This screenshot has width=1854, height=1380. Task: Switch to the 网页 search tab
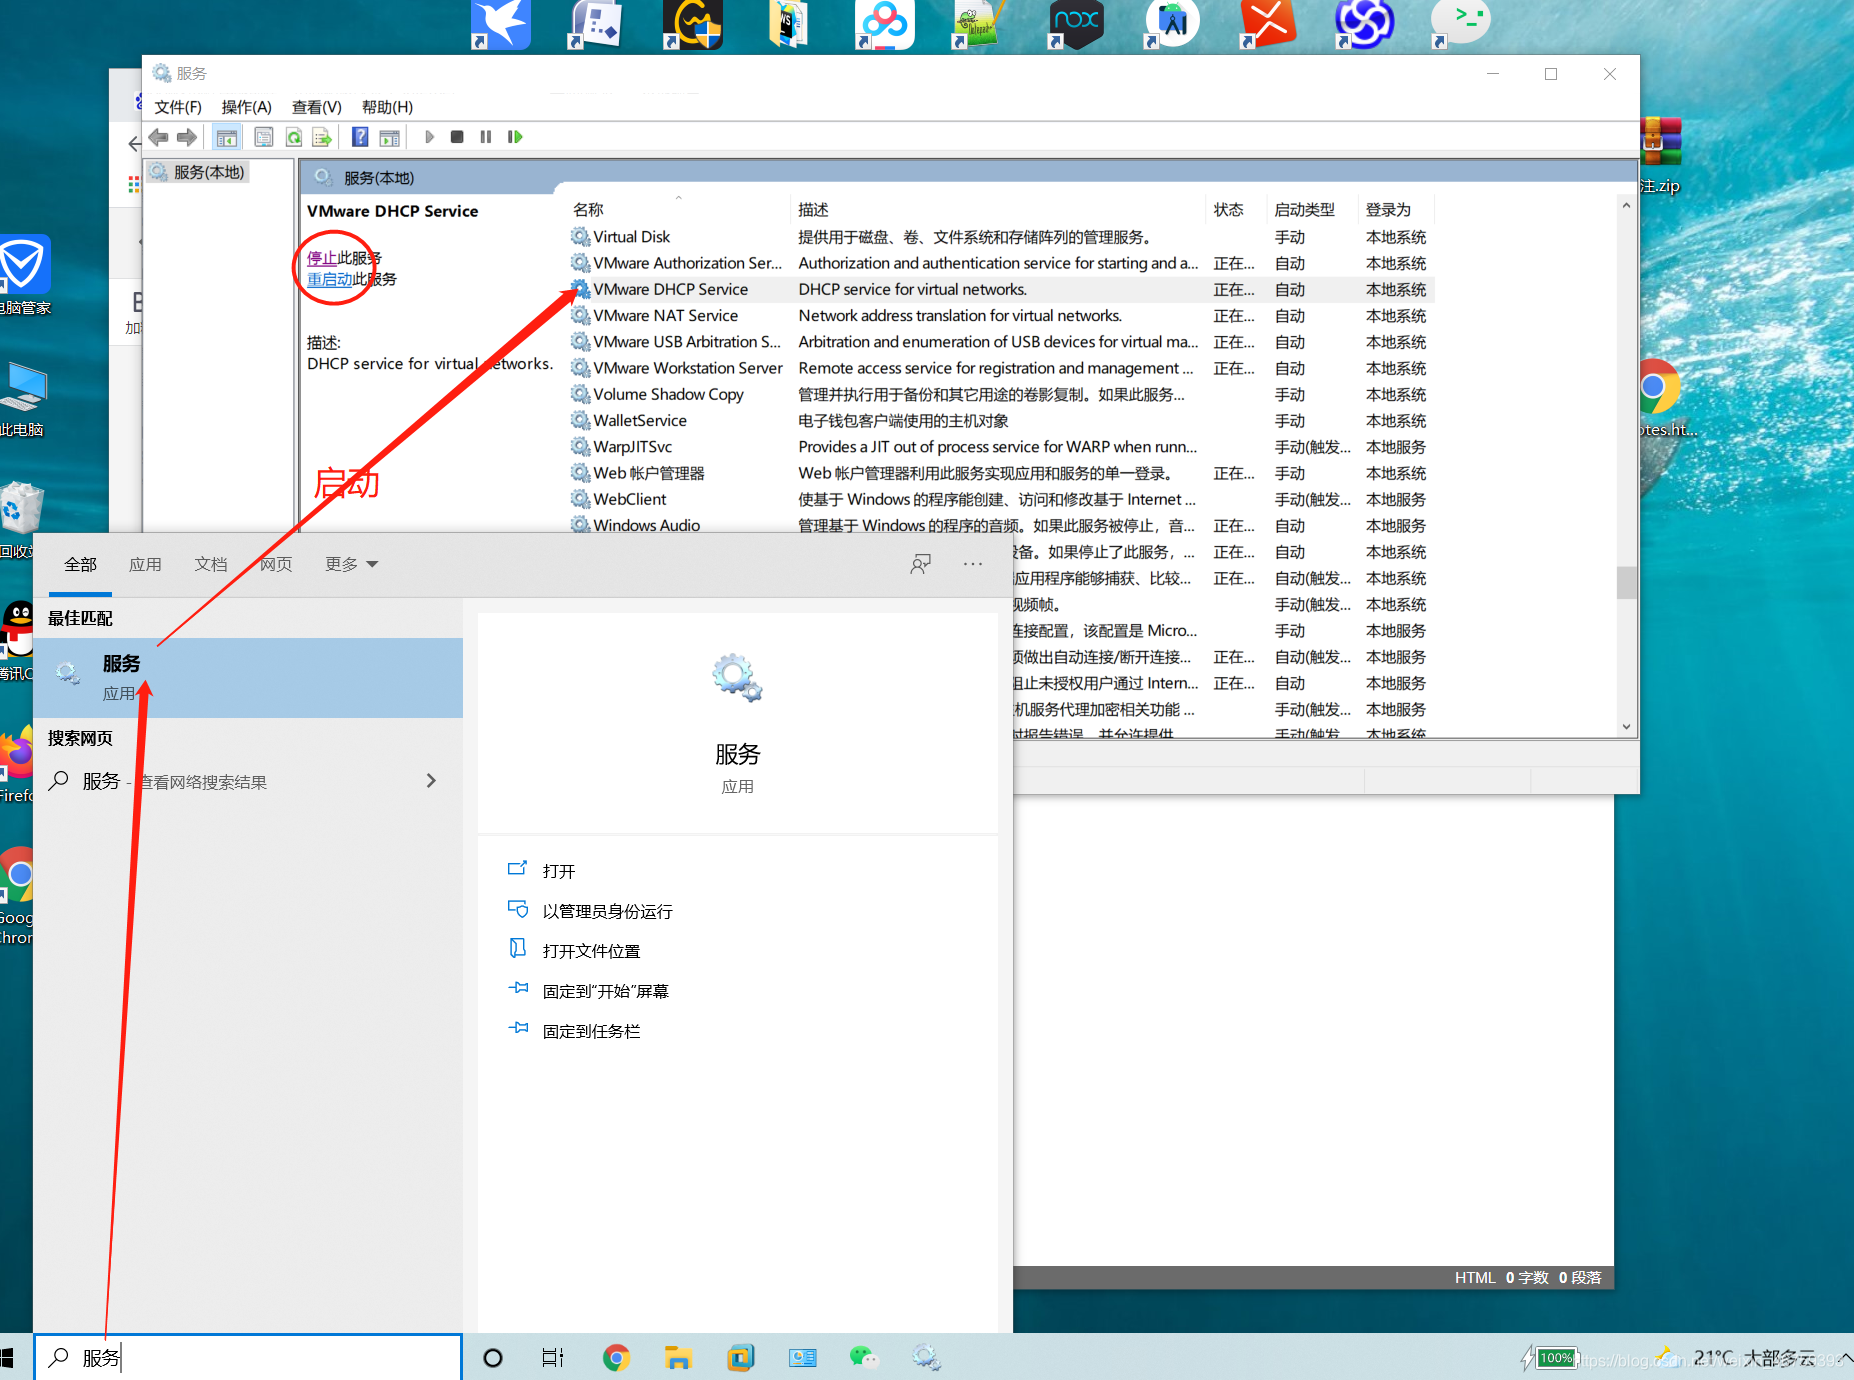coord(276,564)
